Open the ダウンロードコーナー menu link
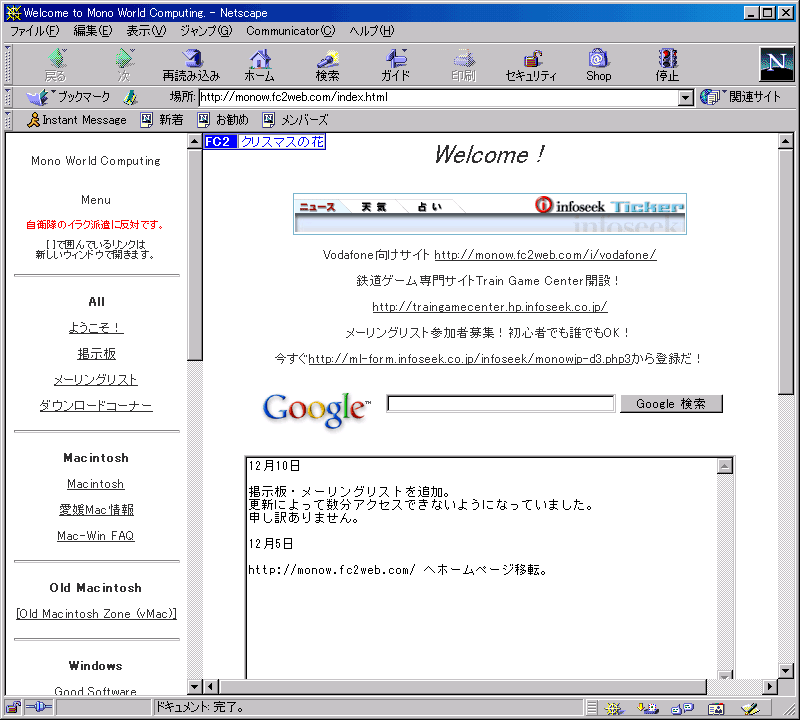 pyautogui.click(x=96, y=406)
